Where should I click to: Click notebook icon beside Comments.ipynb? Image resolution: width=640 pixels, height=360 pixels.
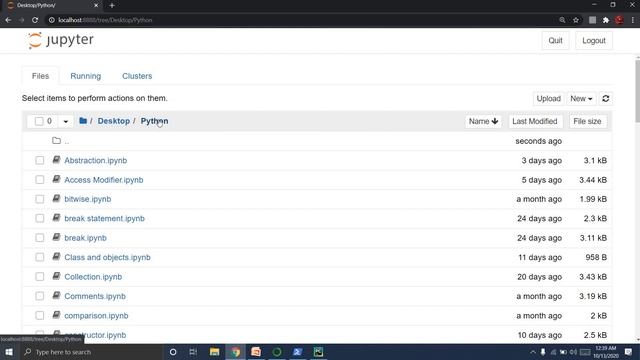coord(56,296)
